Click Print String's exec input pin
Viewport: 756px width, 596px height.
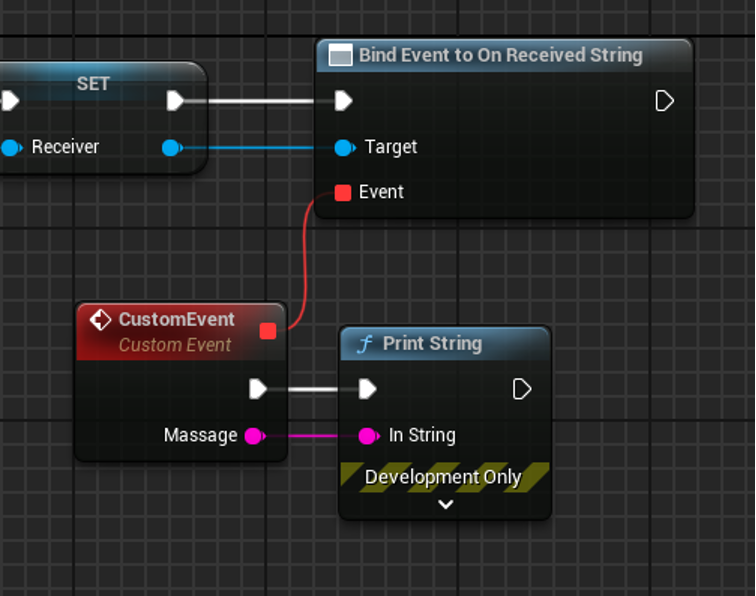tap(367, 389)
